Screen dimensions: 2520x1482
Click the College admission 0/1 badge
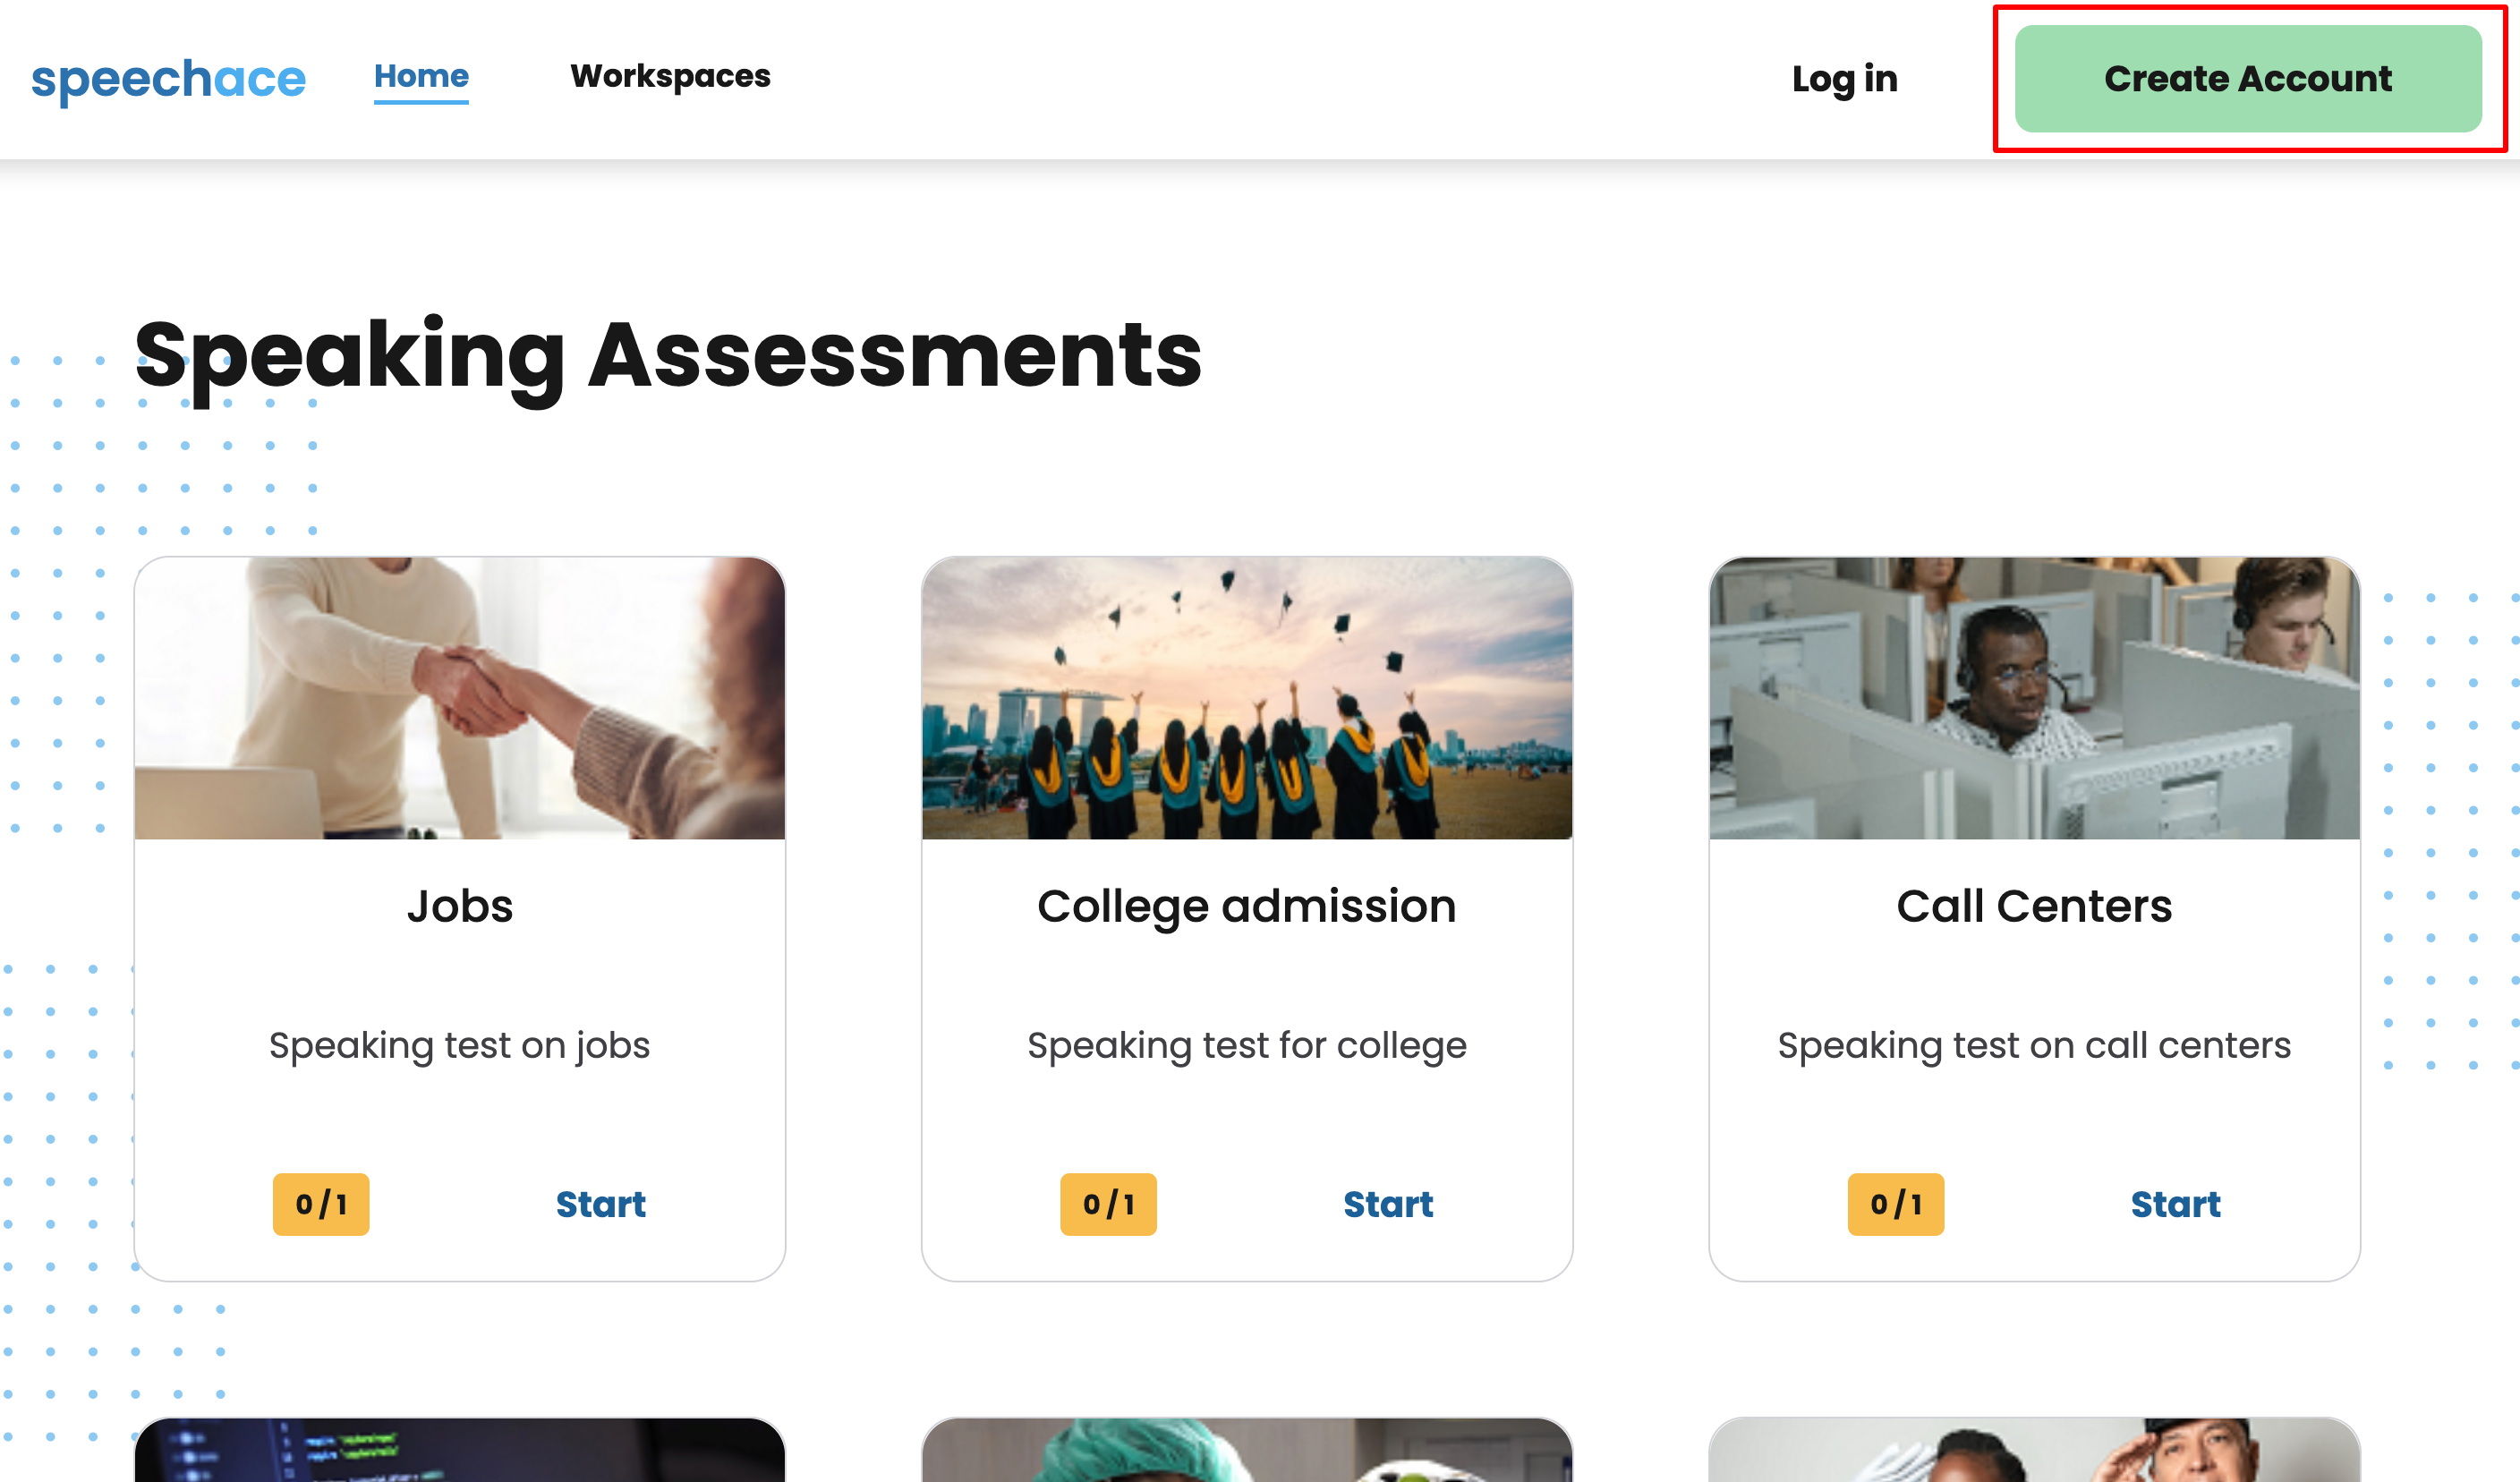pos(1108,1204)
